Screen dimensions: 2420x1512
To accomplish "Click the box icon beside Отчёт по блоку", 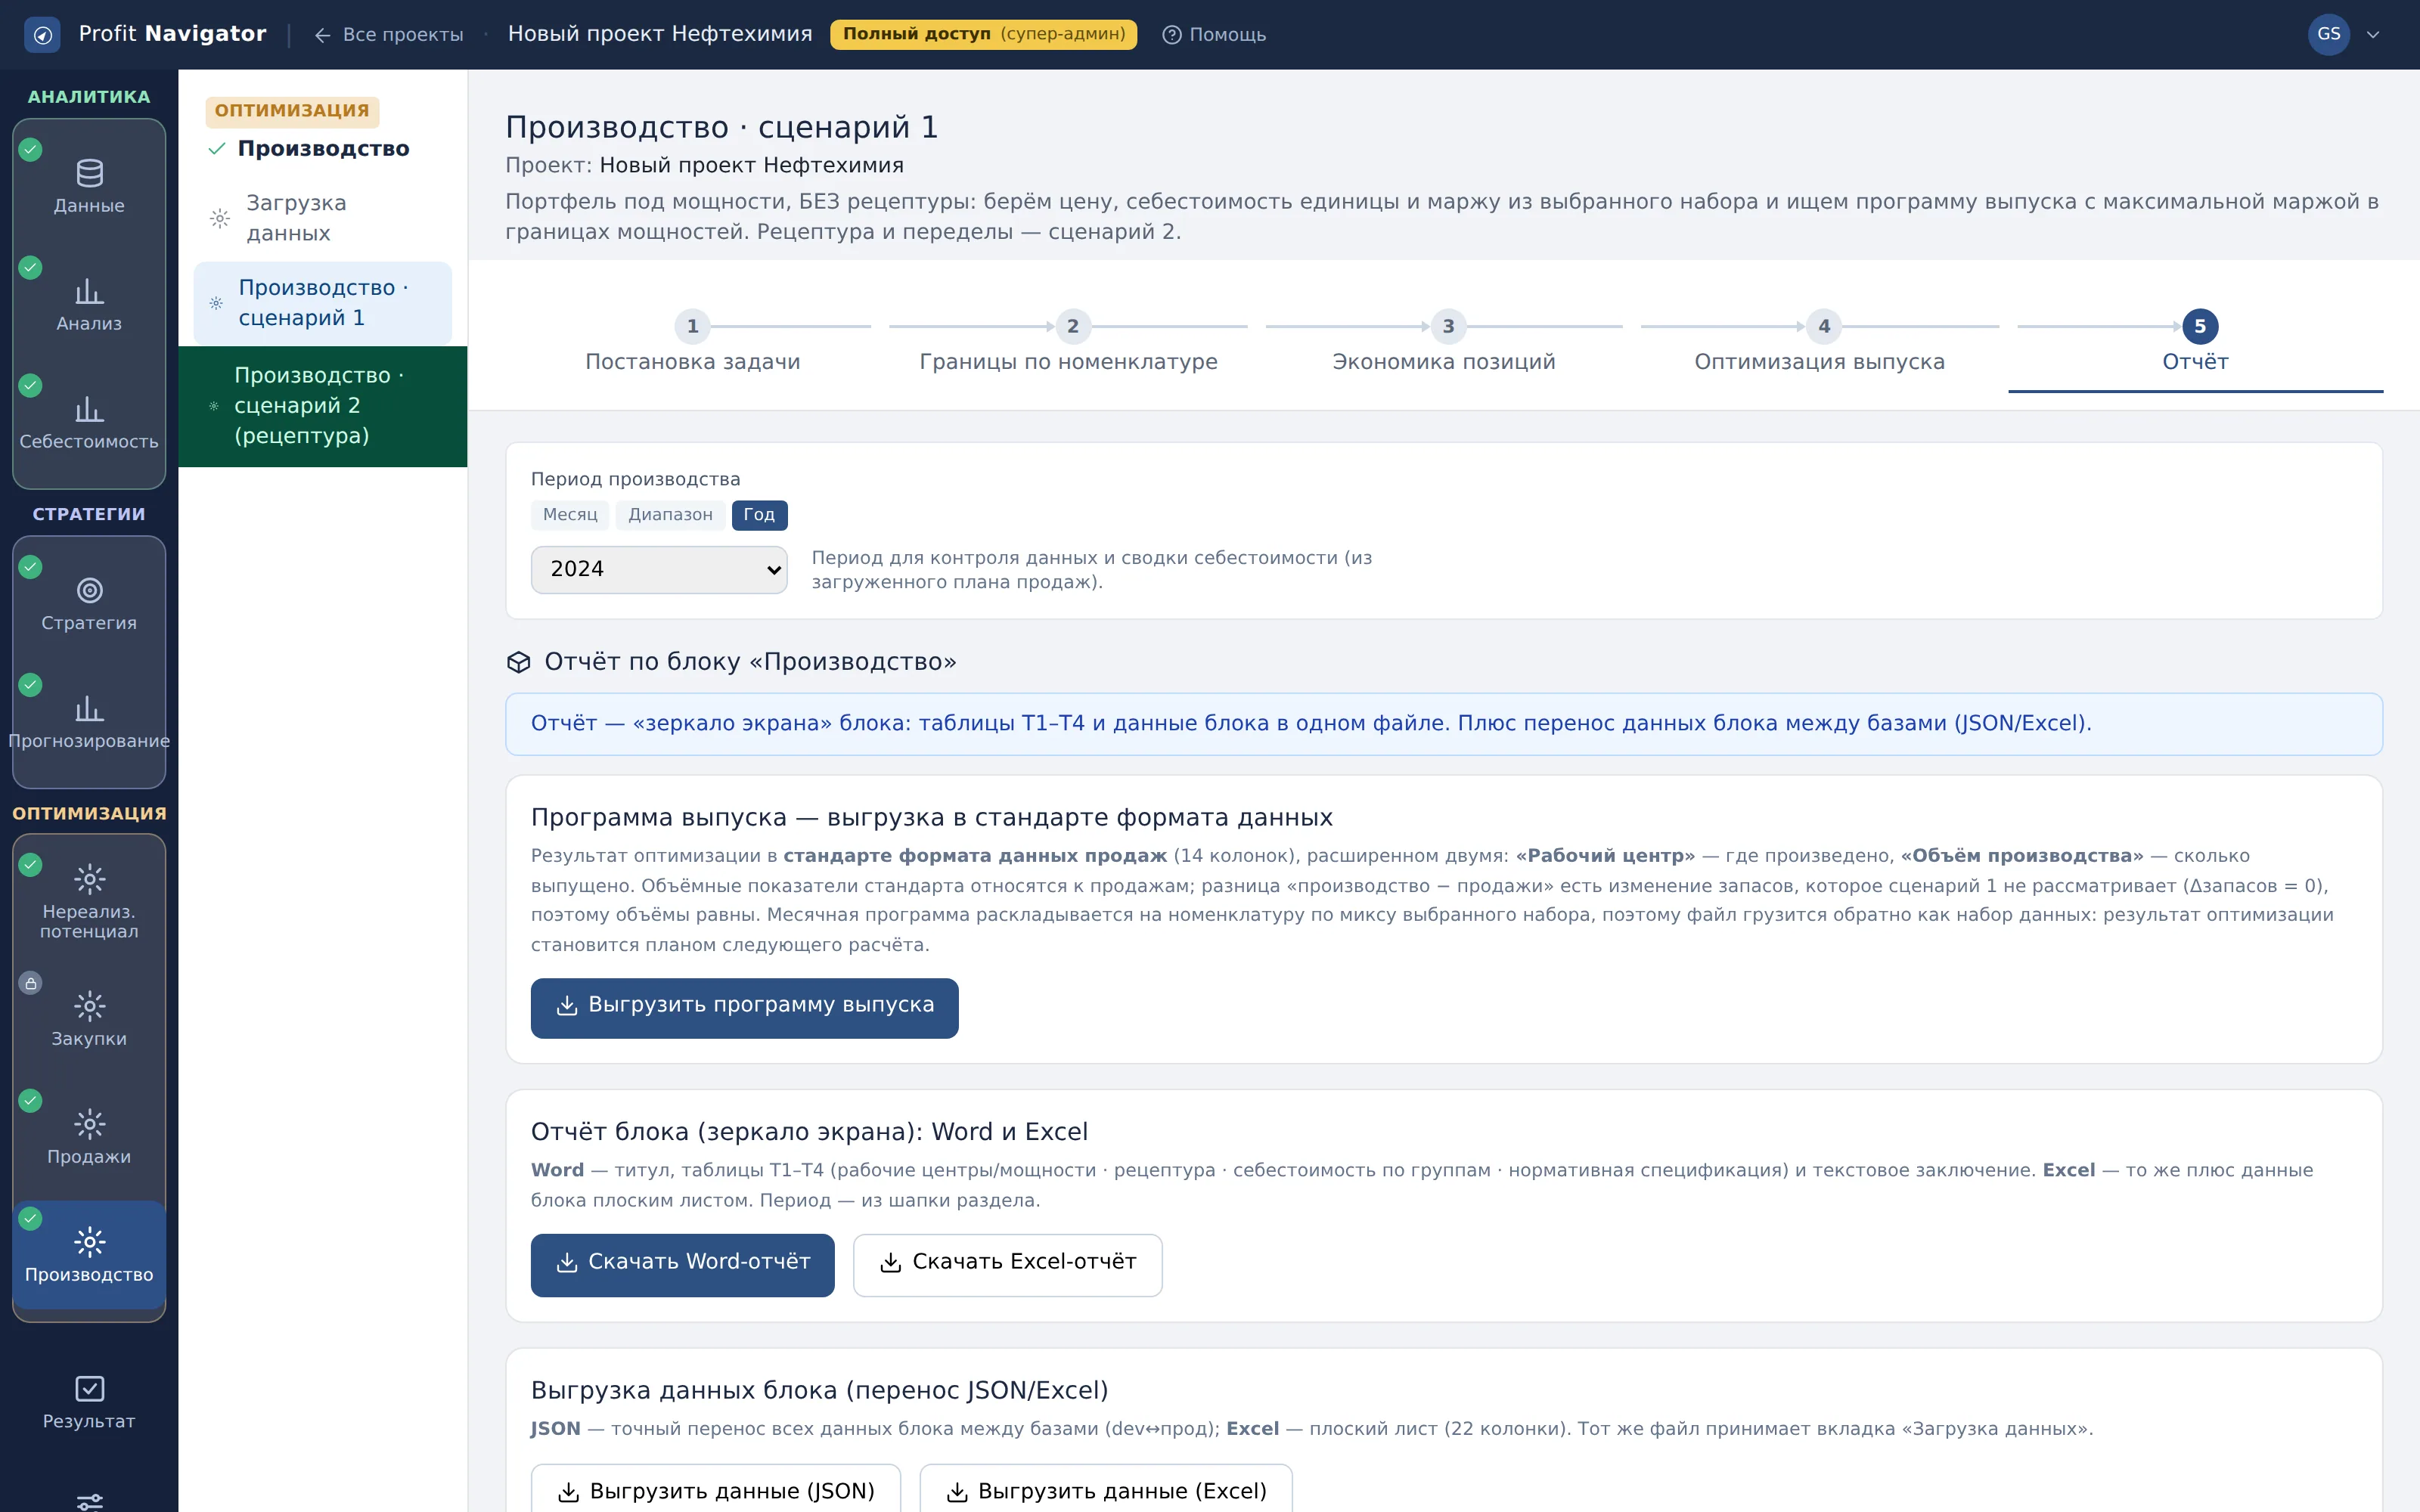I will [518, 662].
